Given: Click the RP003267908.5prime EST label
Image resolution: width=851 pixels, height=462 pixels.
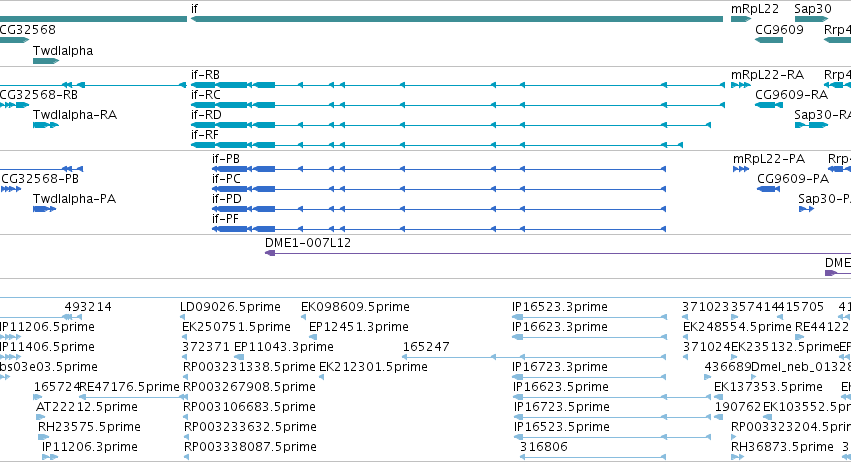Looking at the screenshot, I should (249, 387).
